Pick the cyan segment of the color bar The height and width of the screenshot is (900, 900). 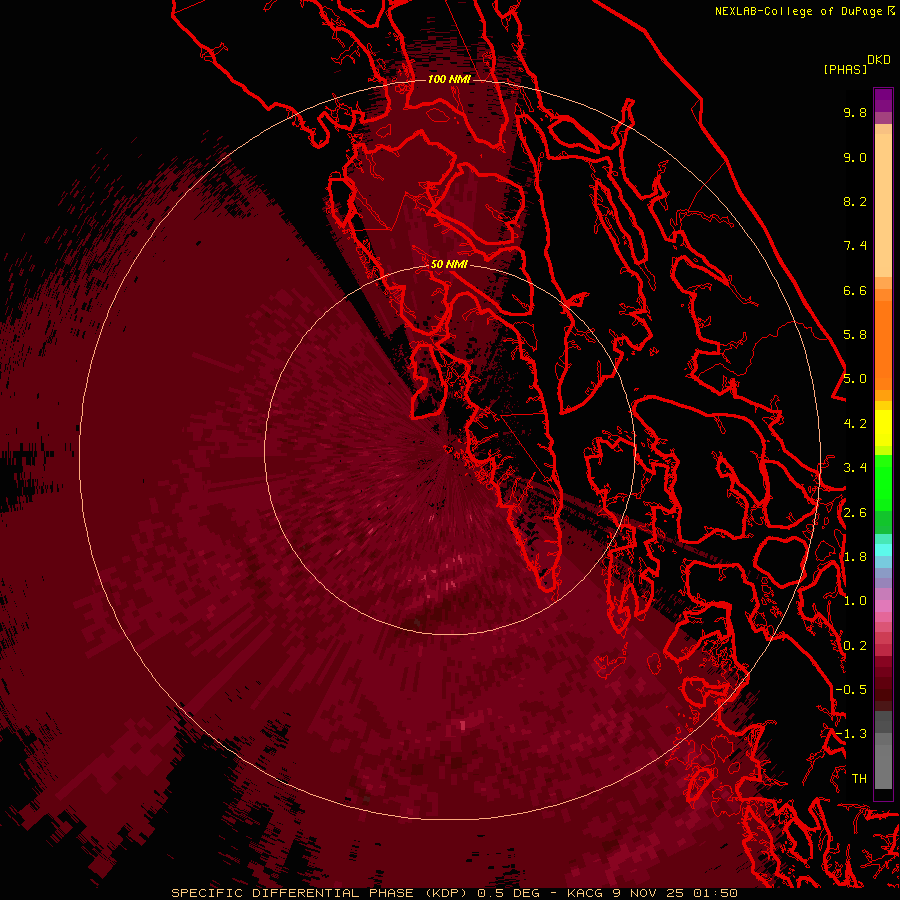[x=883, y=550]
